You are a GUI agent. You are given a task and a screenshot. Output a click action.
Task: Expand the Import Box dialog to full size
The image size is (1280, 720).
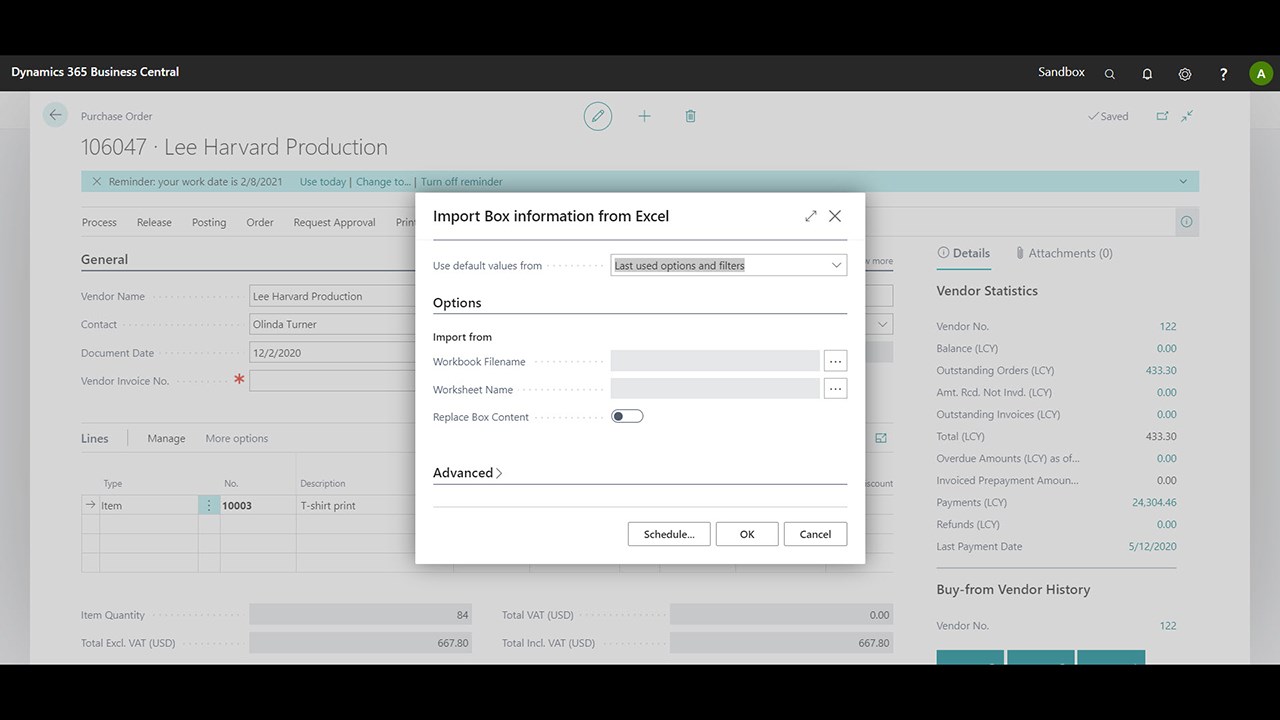tap(811, 216)
